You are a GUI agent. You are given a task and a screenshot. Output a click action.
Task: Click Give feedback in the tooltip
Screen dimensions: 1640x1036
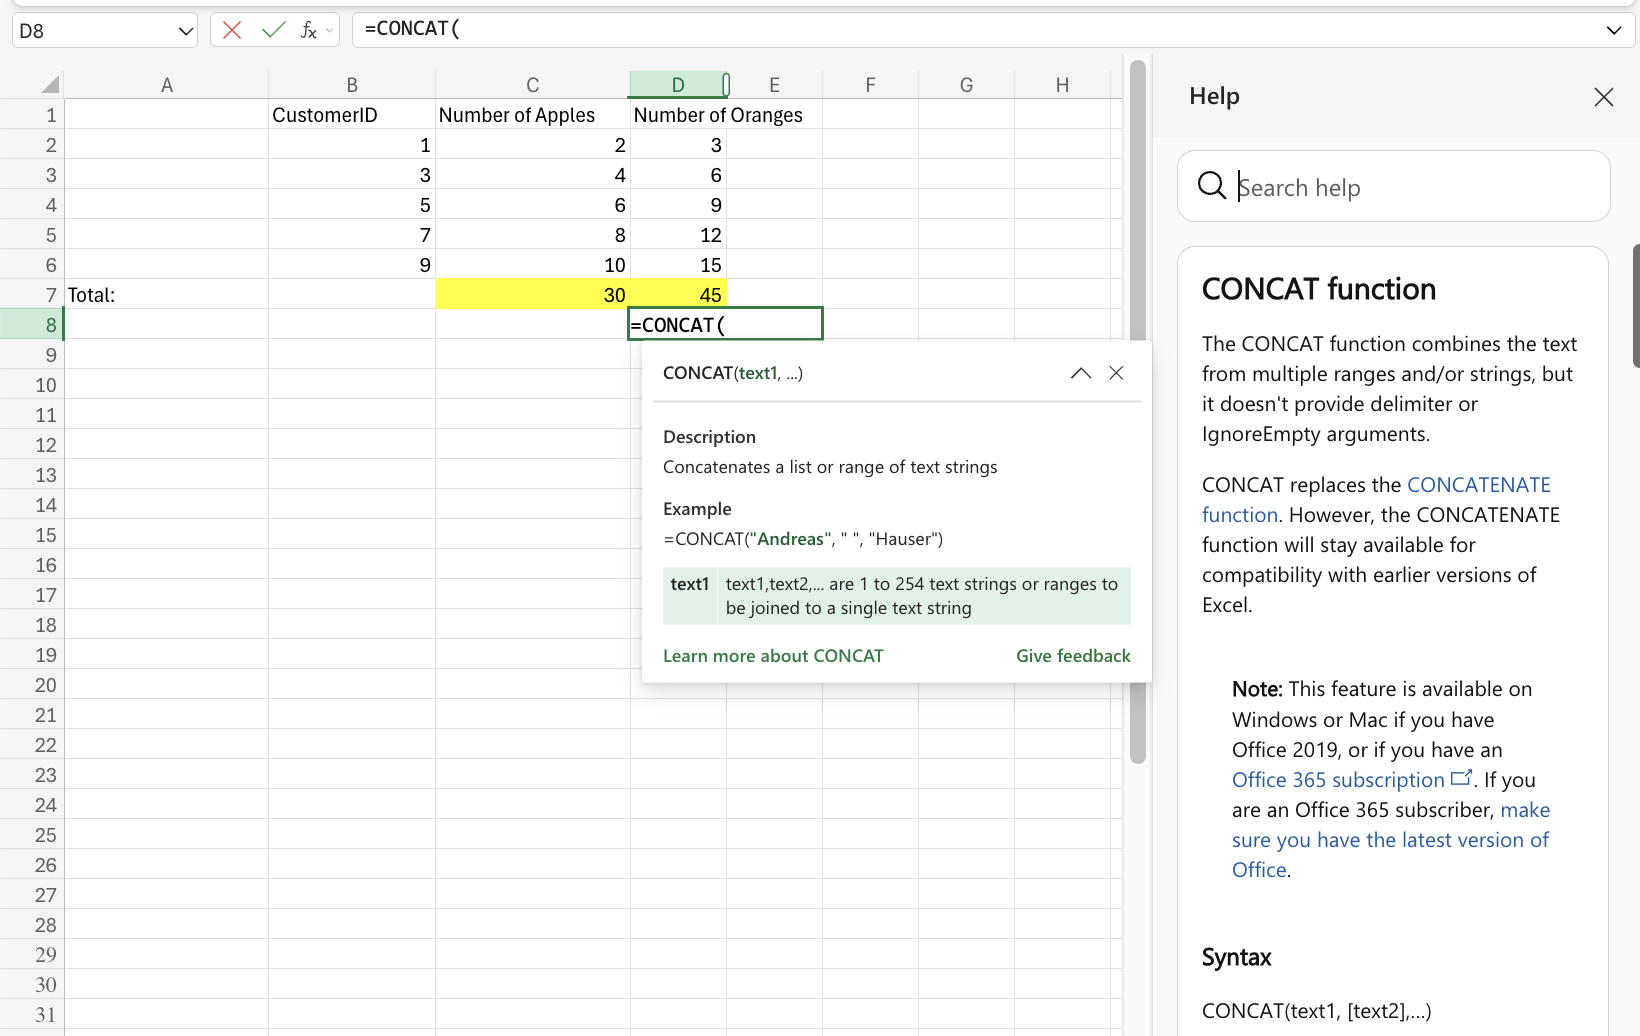tap(1073, 655)
